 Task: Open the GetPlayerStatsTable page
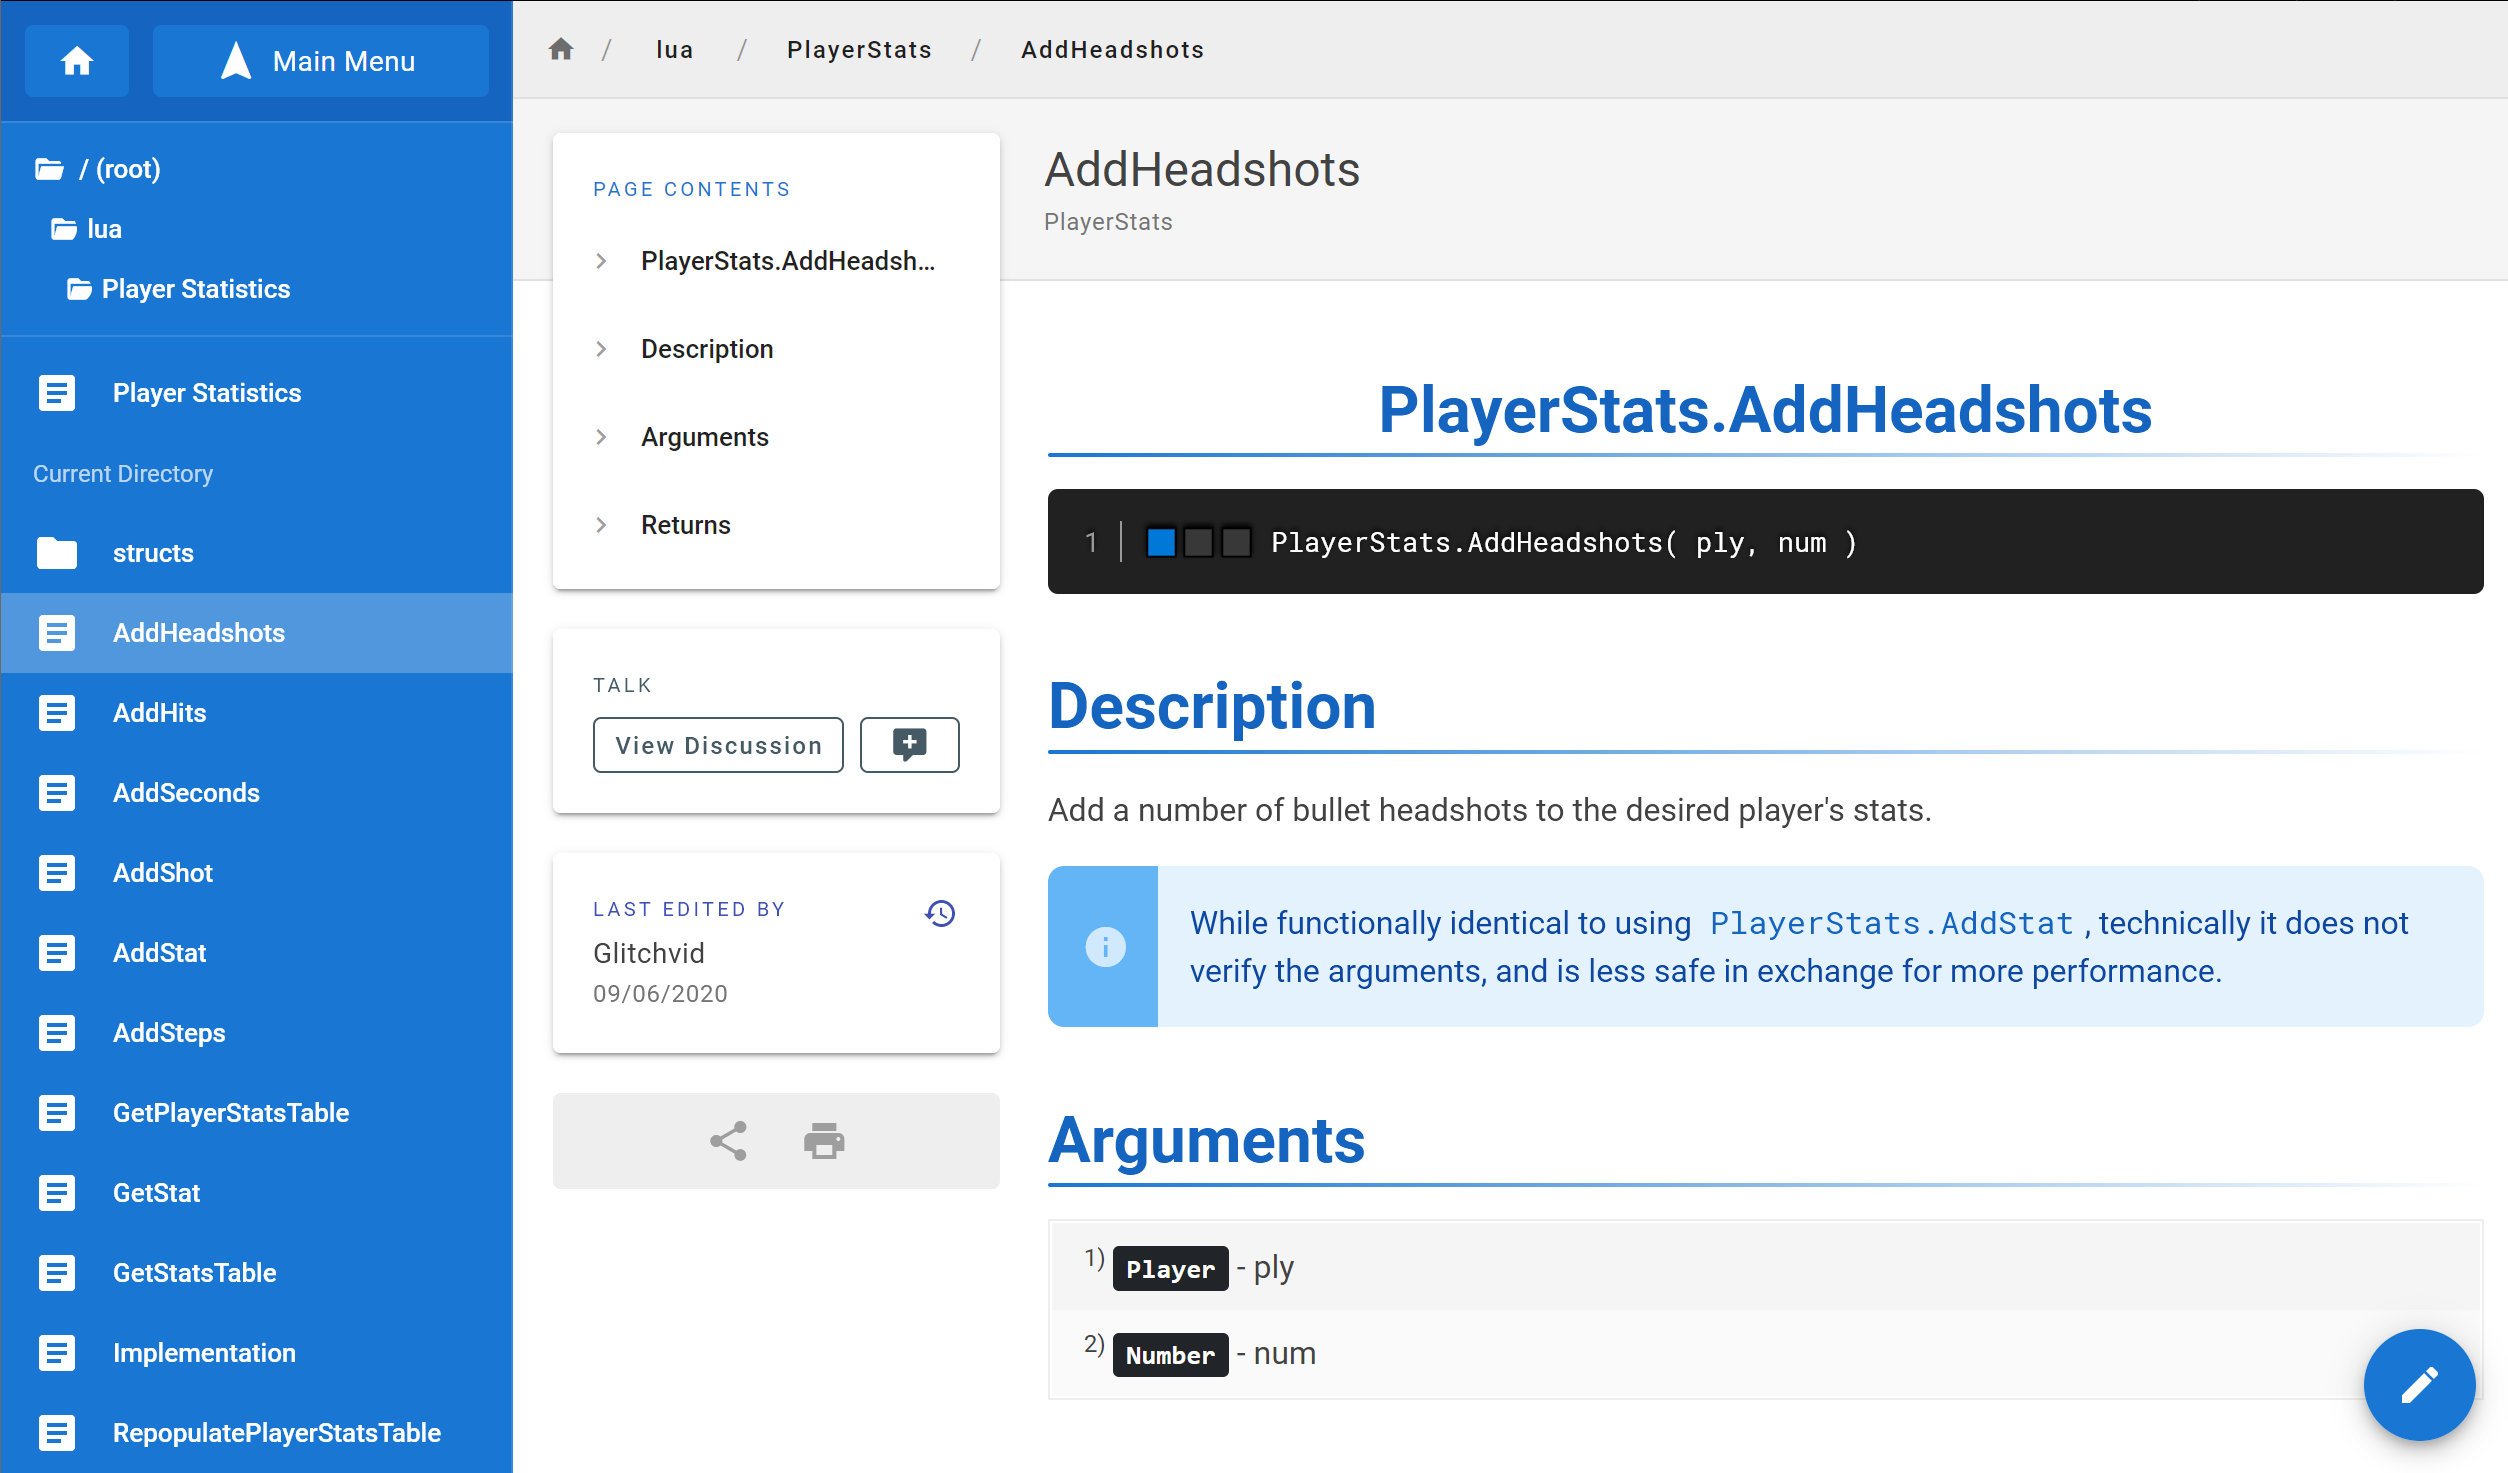[x=230, y=1113]
